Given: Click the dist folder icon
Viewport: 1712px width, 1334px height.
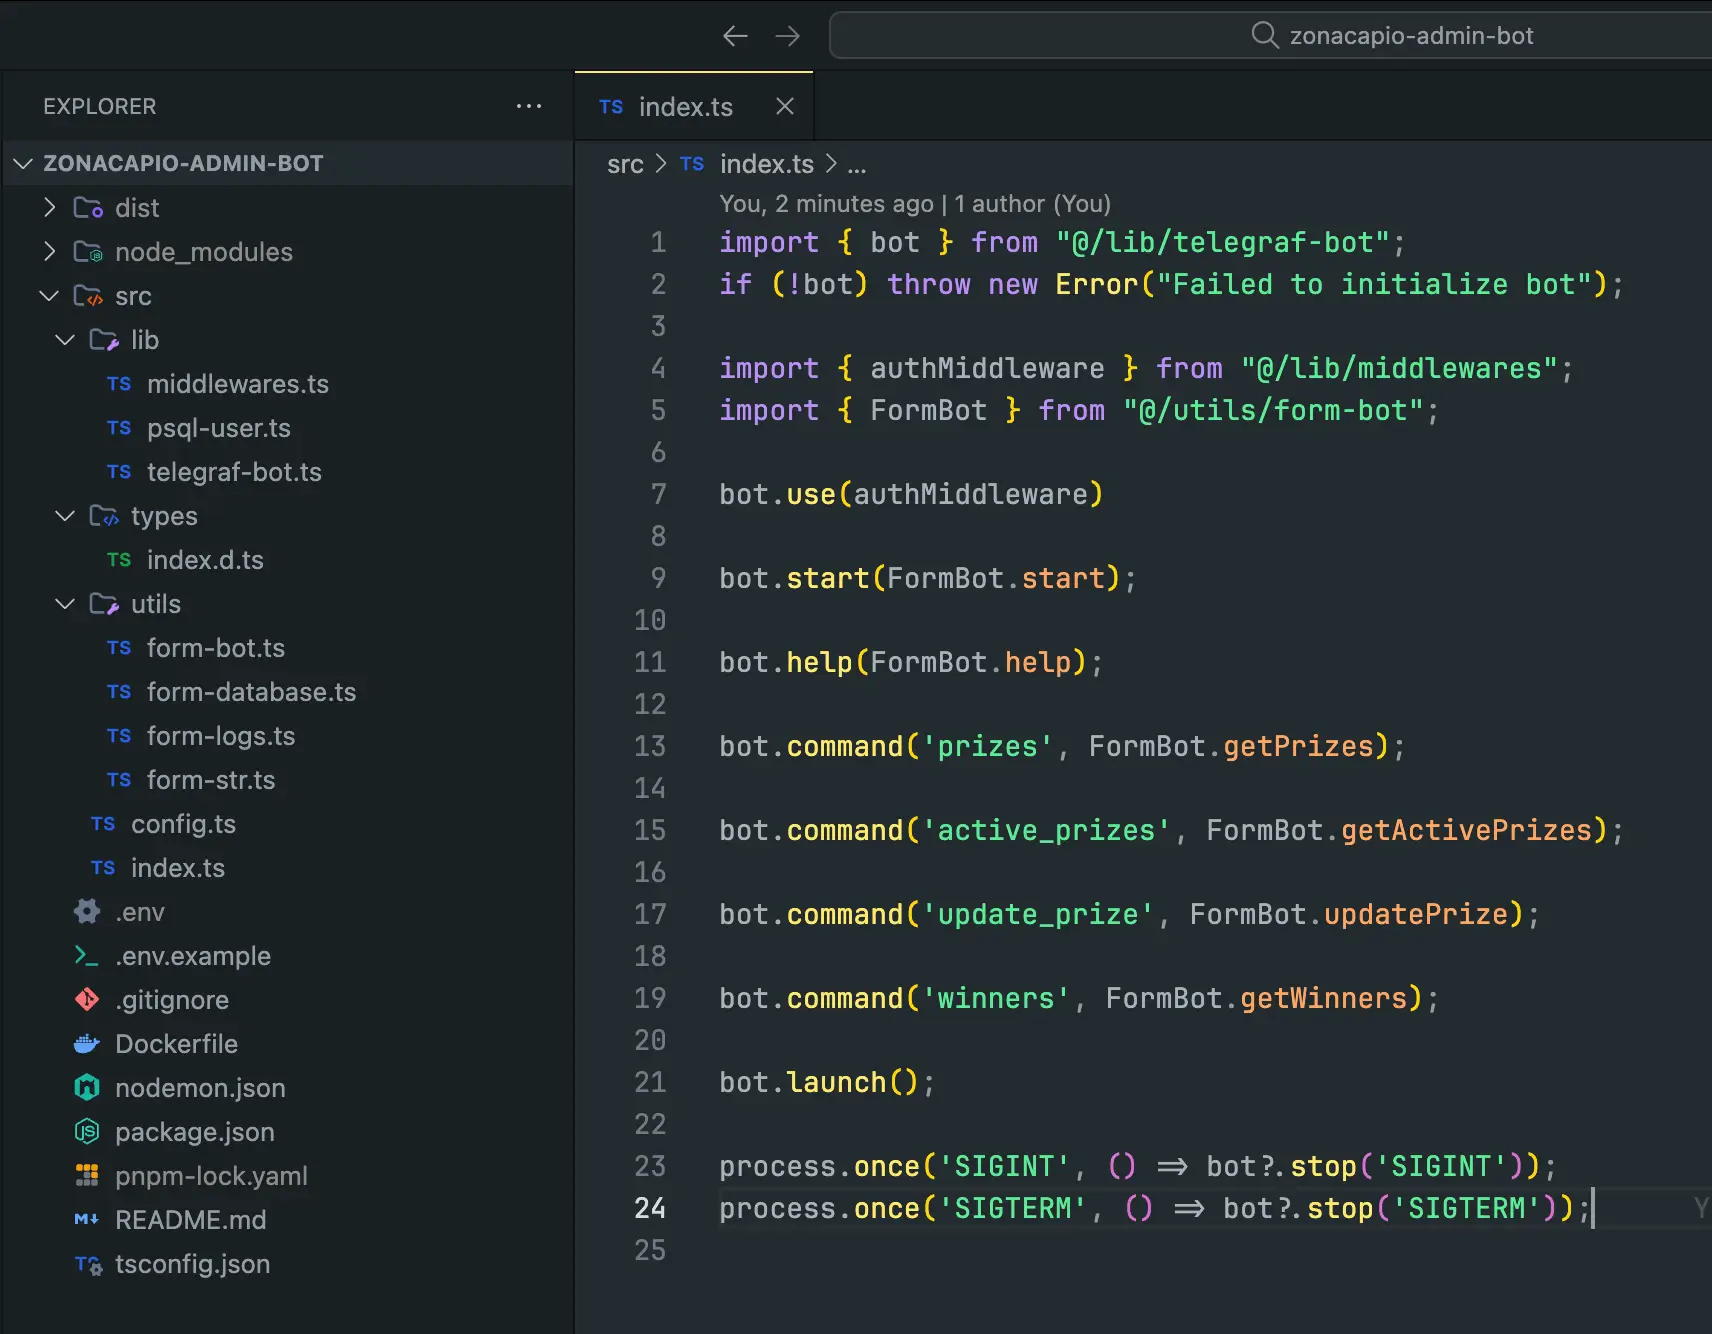Looking at the screenshot, I should [88, 208].
